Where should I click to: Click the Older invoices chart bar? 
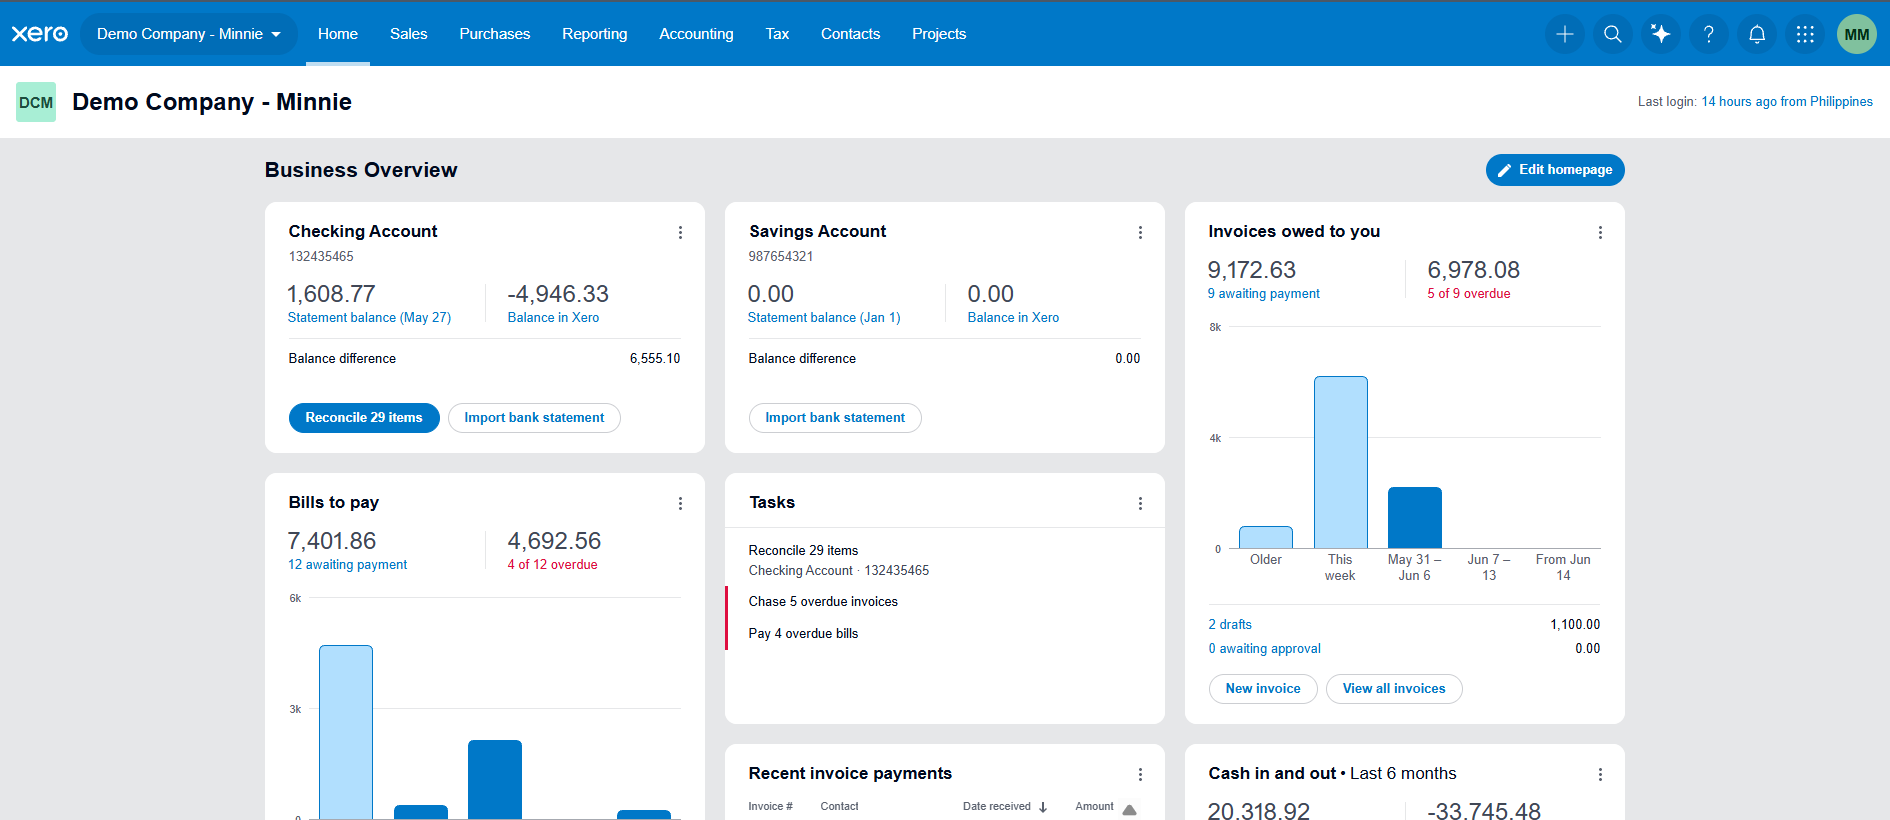coord(1266,537)
